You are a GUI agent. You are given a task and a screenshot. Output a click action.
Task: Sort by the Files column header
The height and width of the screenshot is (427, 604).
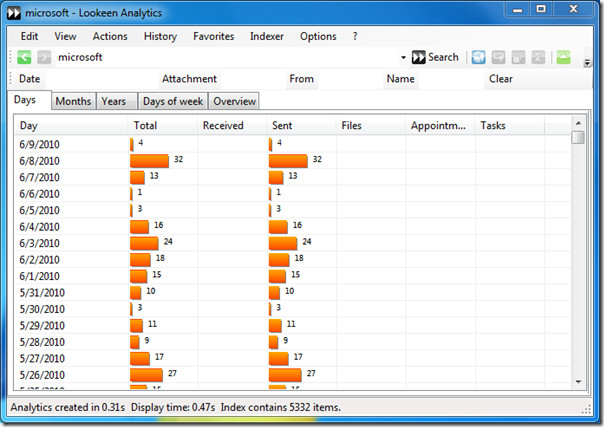pyautogui.click(x=371, y=126)
